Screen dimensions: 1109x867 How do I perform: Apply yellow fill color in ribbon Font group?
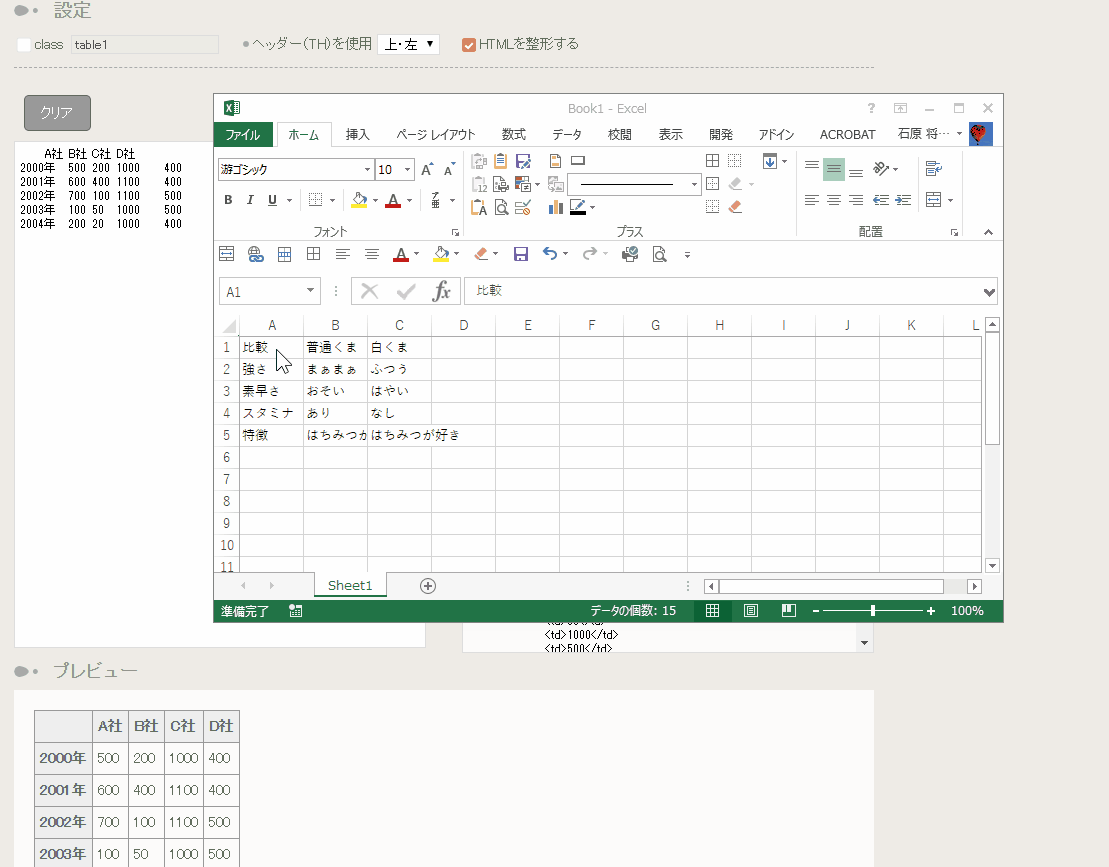coord(359,200)
